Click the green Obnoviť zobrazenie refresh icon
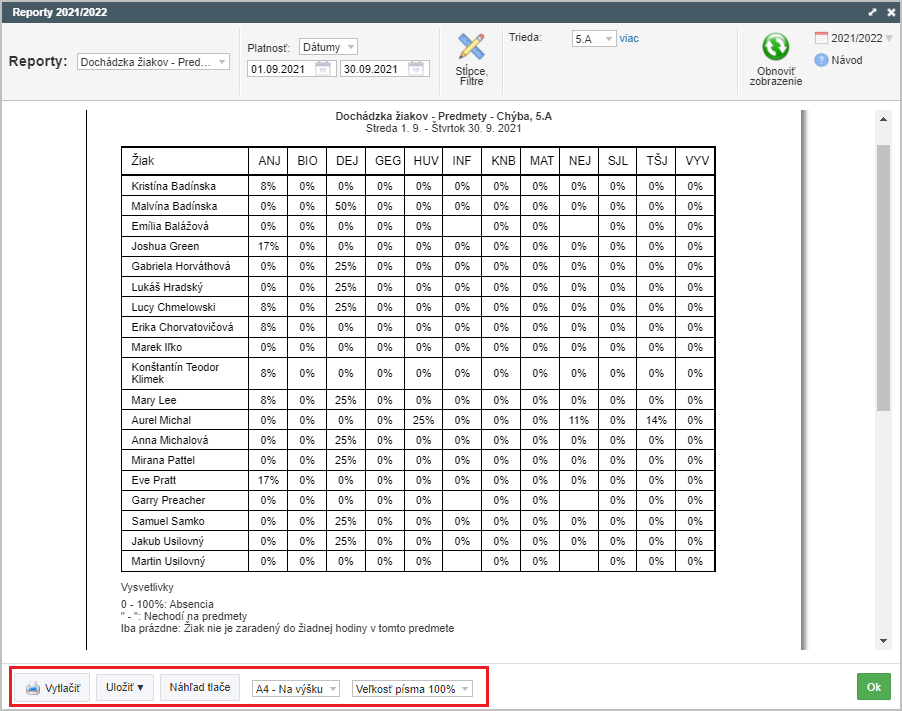This screenshot has width=902, height=711. pos(775,47)
